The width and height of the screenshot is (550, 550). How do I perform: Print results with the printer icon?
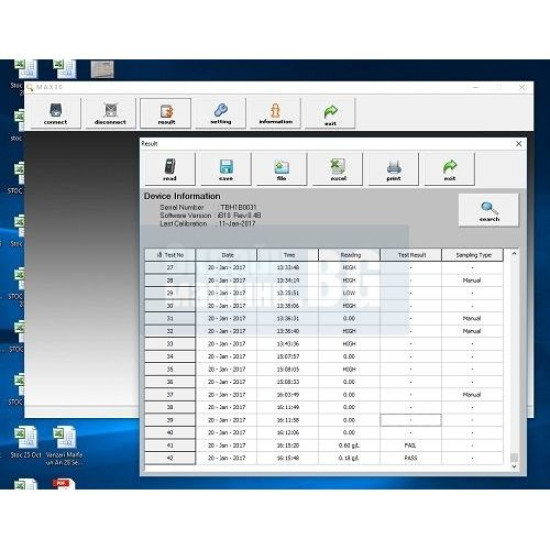(x=393, y=169)
